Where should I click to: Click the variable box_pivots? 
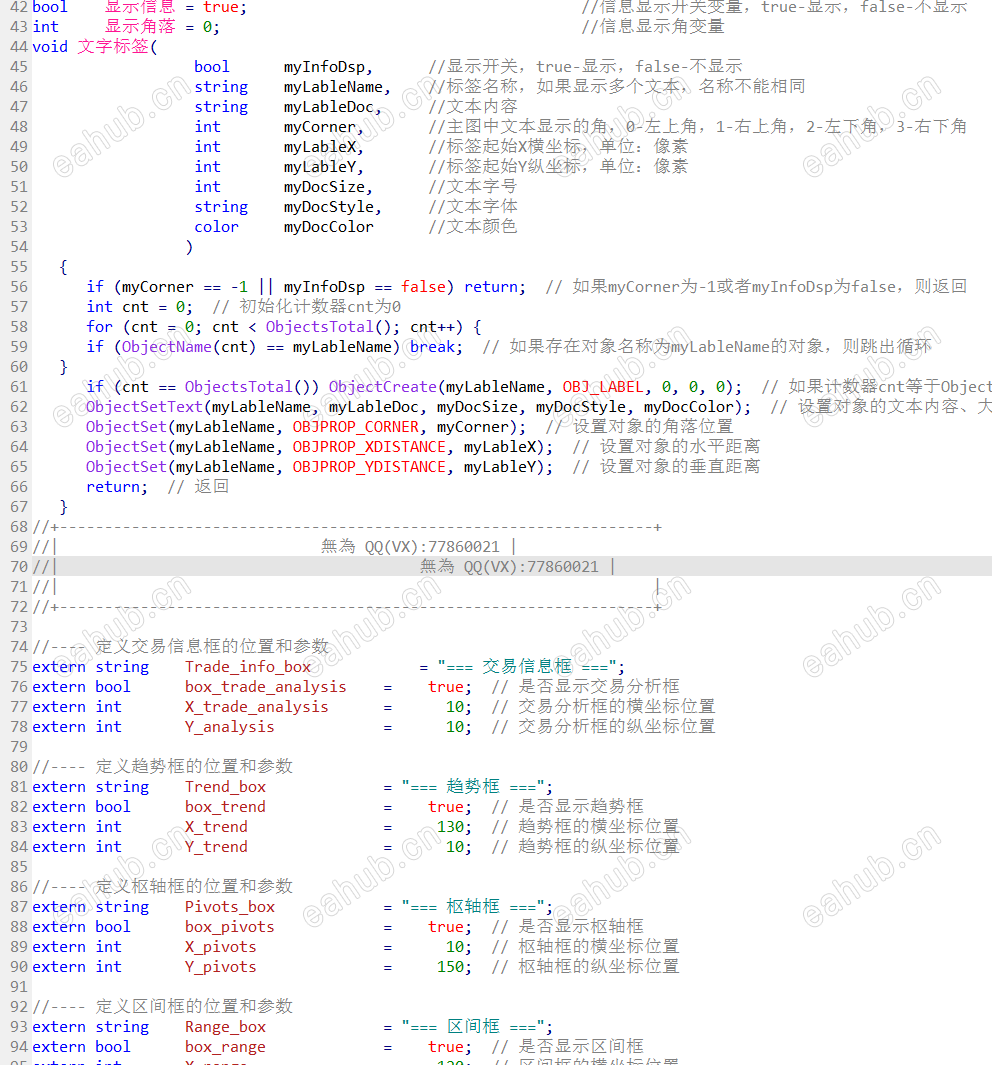[x=229, y=926]
